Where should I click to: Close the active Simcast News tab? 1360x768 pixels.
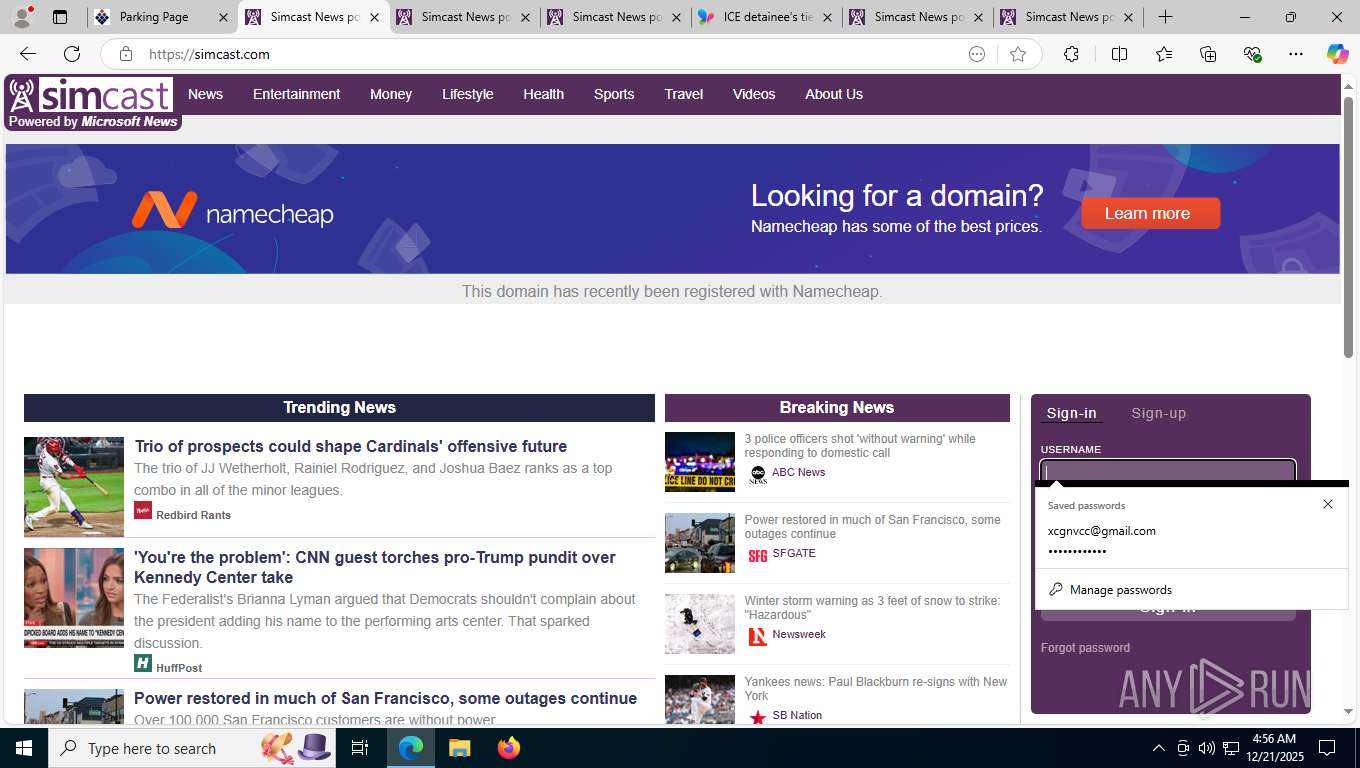tap(375, 17)
